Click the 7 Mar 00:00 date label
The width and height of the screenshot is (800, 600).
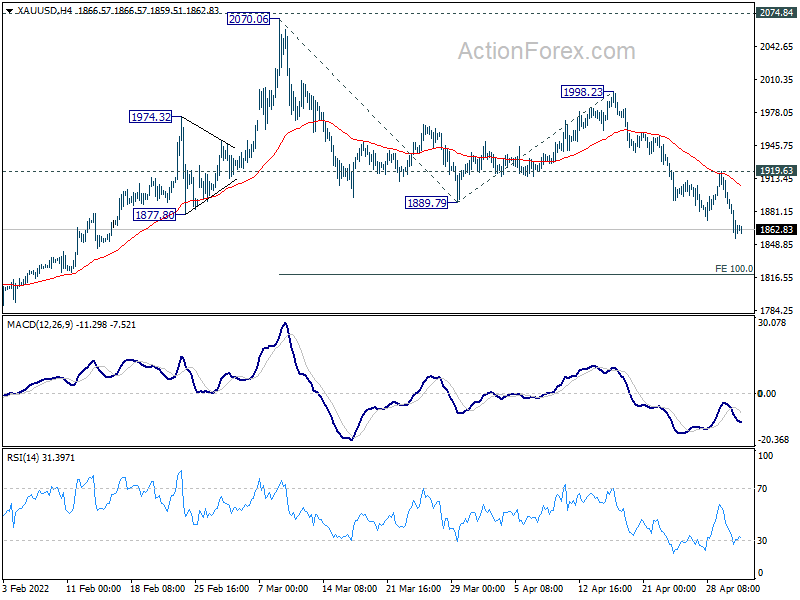283,588
